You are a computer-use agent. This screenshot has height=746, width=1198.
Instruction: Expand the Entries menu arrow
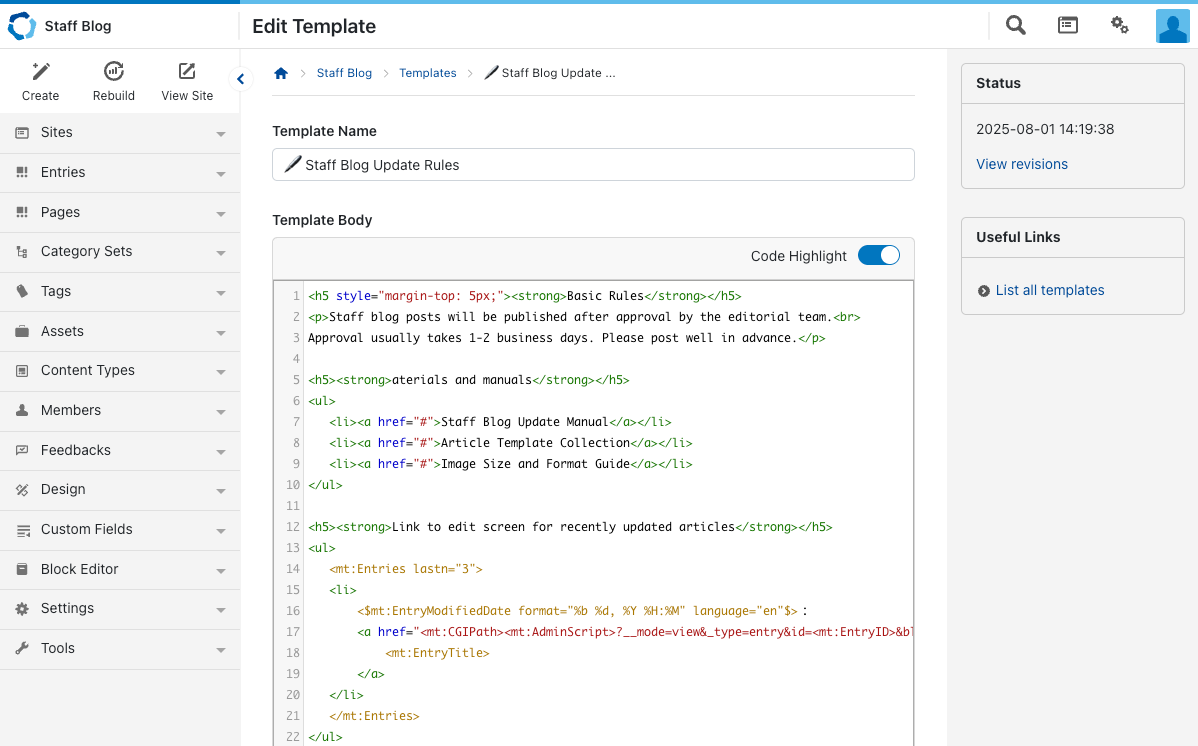click(x=221, y=174)
